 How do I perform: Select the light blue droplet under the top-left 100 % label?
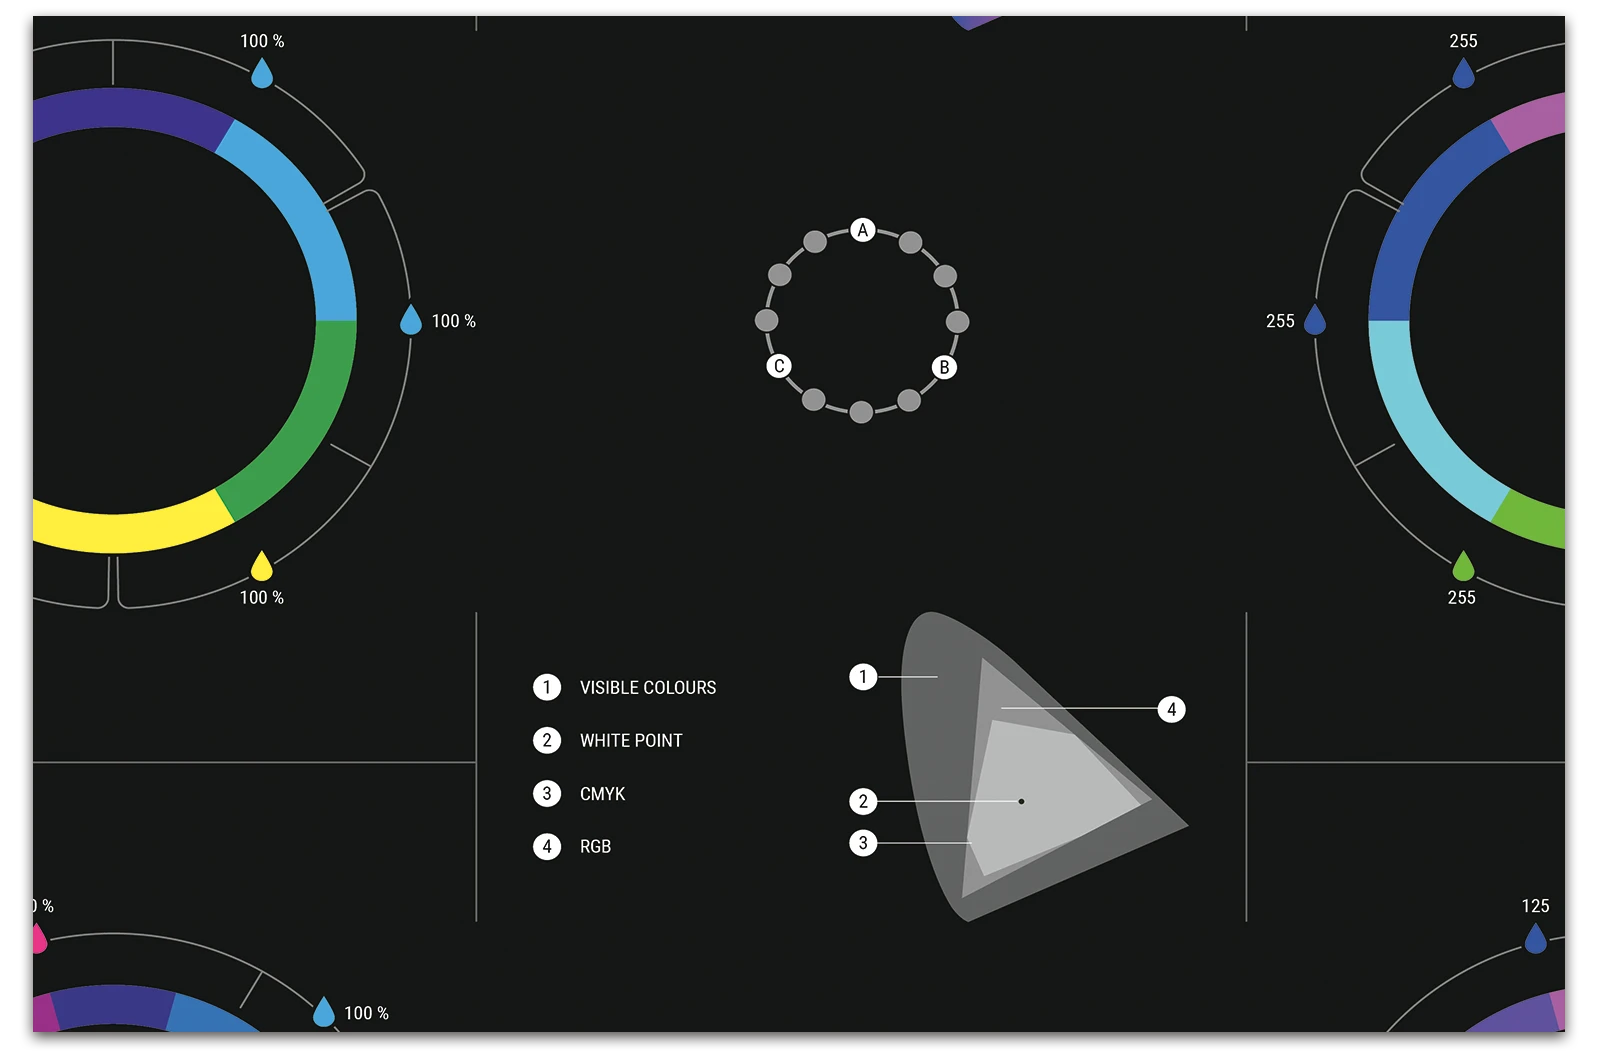click(x=262, y=74)
